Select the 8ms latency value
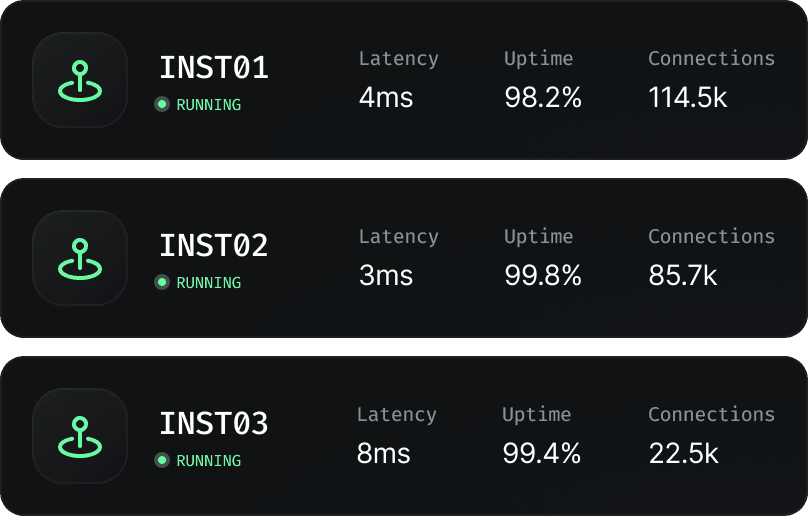Image resolution: width=808 pixels, height=516 pixels. pos(384,454)
